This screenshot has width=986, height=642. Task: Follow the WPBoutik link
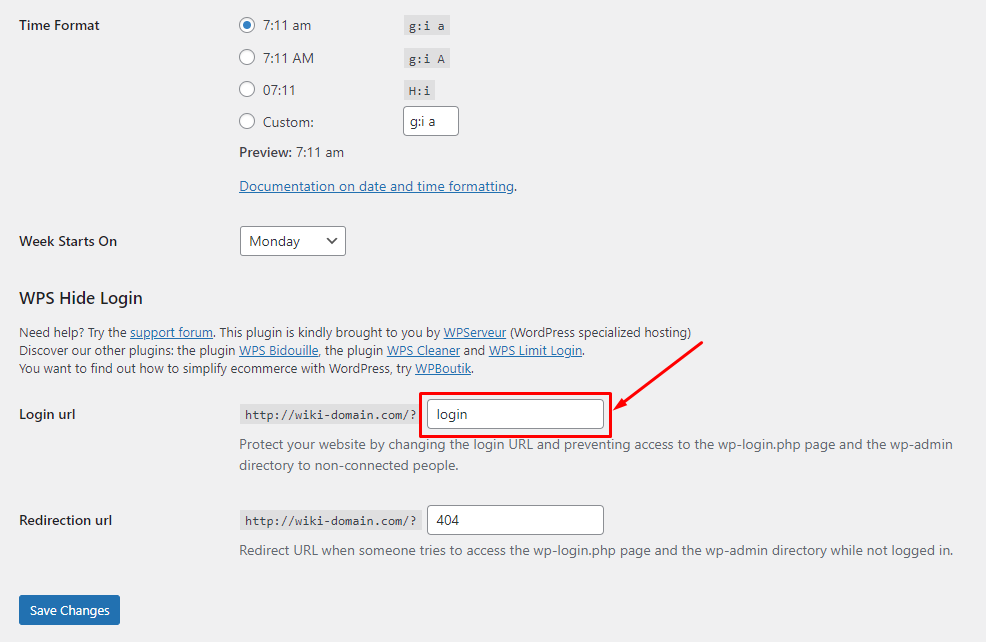[443, 368]
